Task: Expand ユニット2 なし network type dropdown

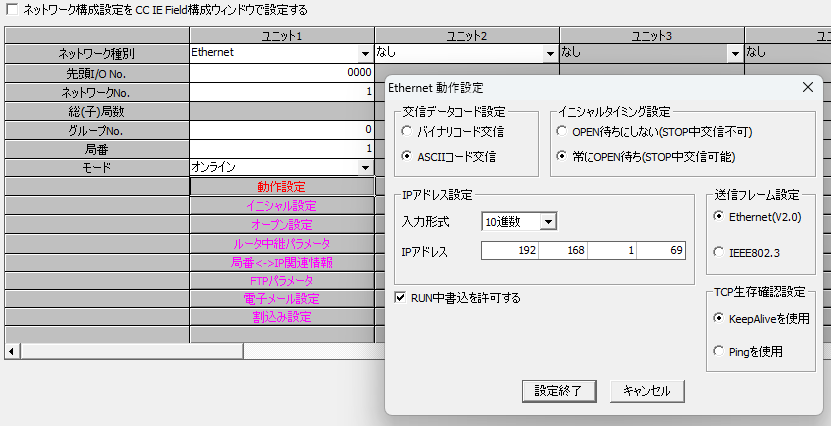Action: 550,53
